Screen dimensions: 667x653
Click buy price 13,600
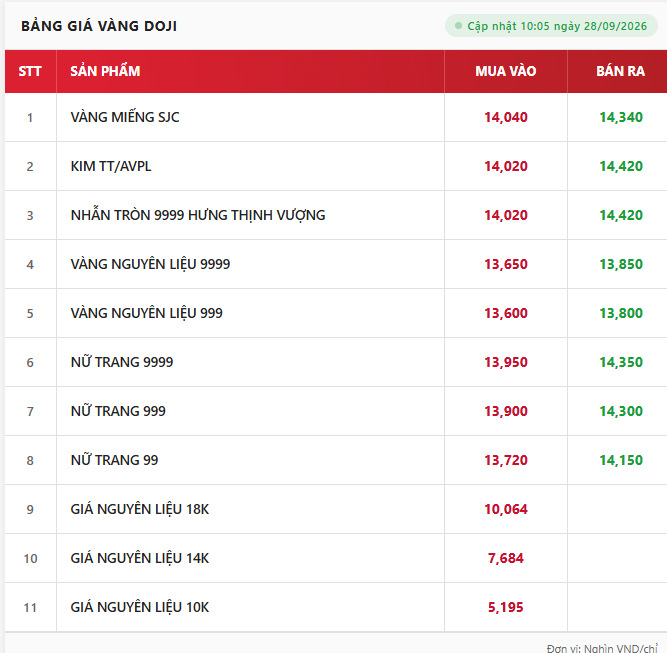[x=506, y=313]
